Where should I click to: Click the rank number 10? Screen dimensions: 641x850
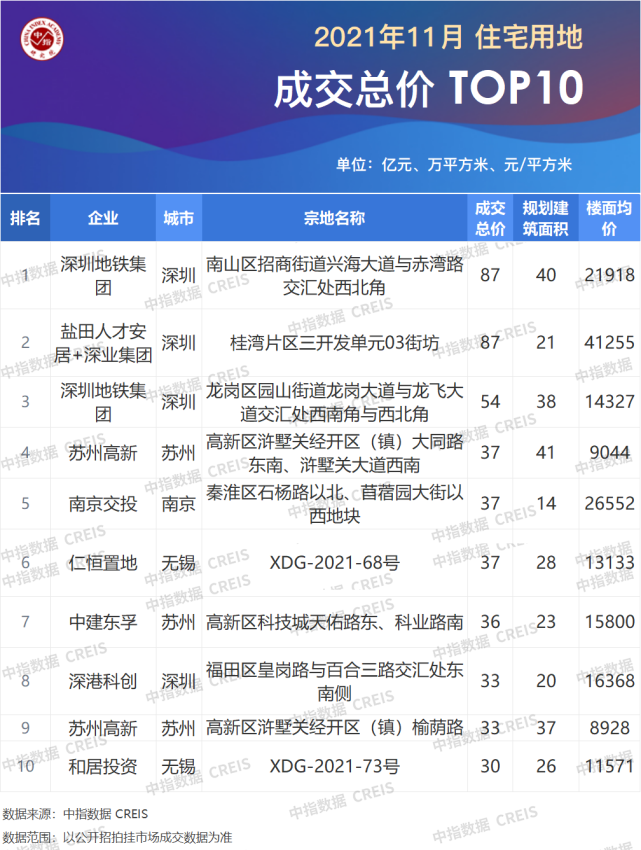point(25,766)
